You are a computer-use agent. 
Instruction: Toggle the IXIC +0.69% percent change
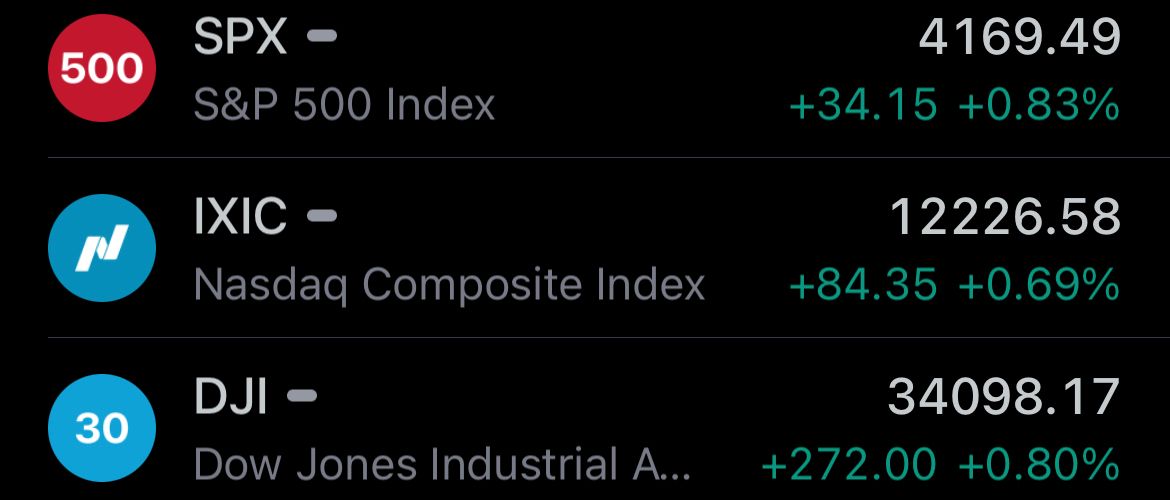tap(1039, 285)
